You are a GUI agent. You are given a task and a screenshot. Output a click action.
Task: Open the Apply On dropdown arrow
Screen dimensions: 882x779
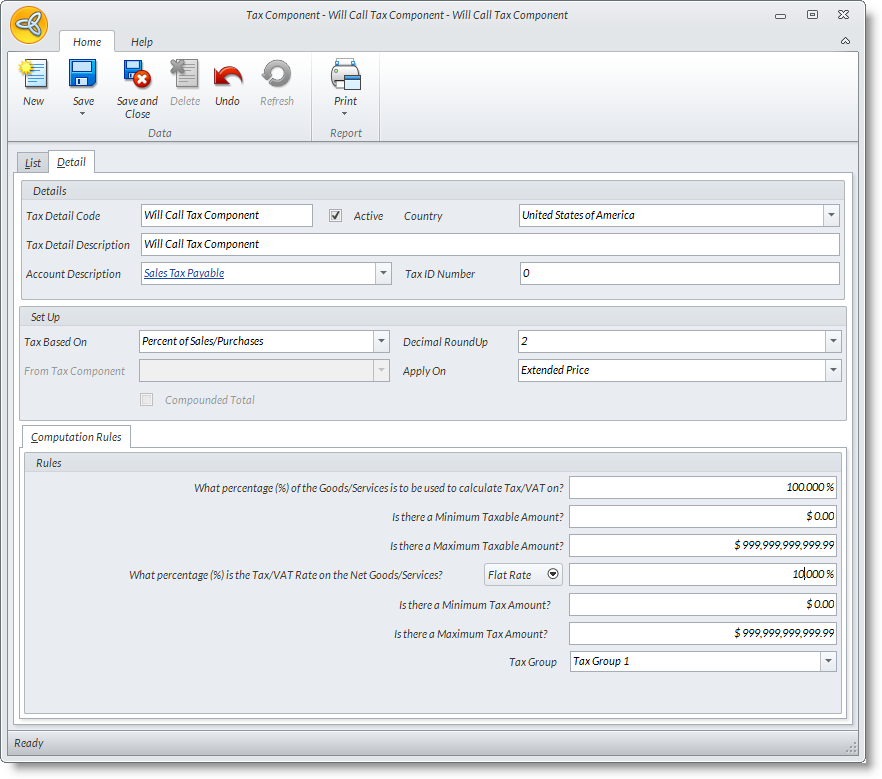click(x=832, y=371)
